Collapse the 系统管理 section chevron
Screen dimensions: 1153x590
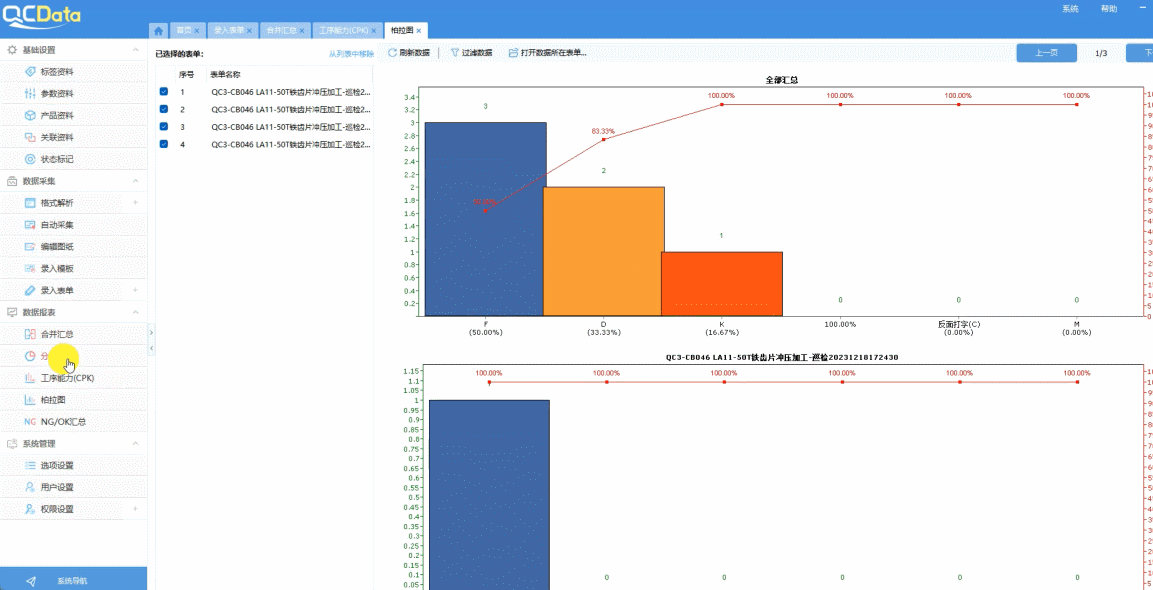pos(135,444)
